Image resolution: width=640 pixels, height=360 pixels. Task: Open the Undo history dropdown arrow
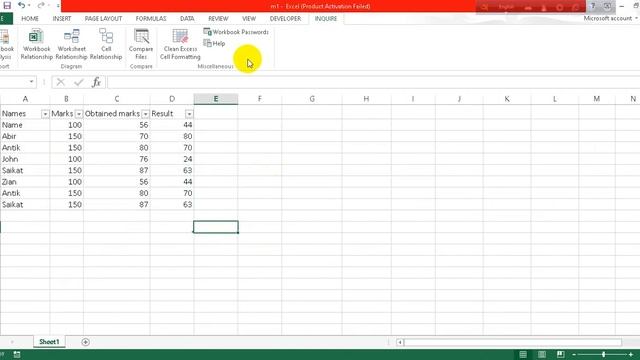click(x=29, y=6)
